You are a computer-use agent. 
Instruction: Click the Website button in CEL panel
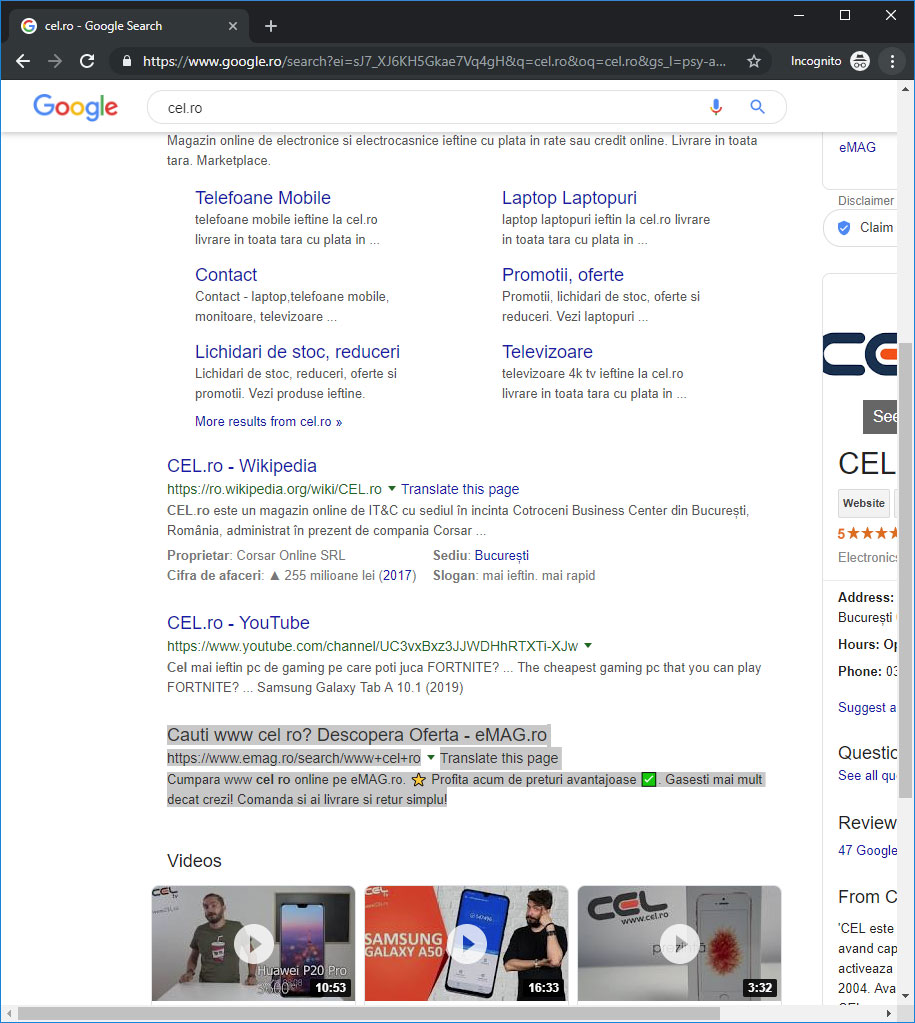(x=863, y=503)
